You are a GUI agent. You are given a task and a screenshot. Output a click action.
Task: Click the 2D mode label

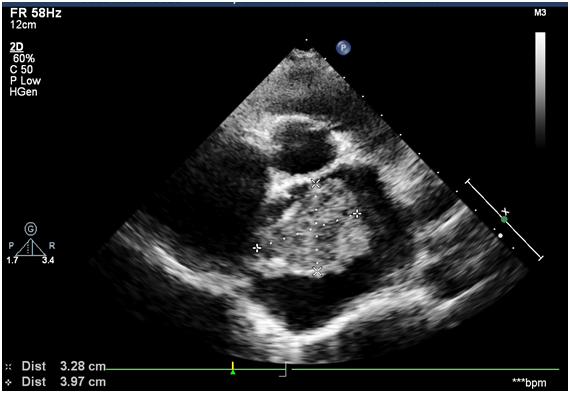[x=17, y=47]
